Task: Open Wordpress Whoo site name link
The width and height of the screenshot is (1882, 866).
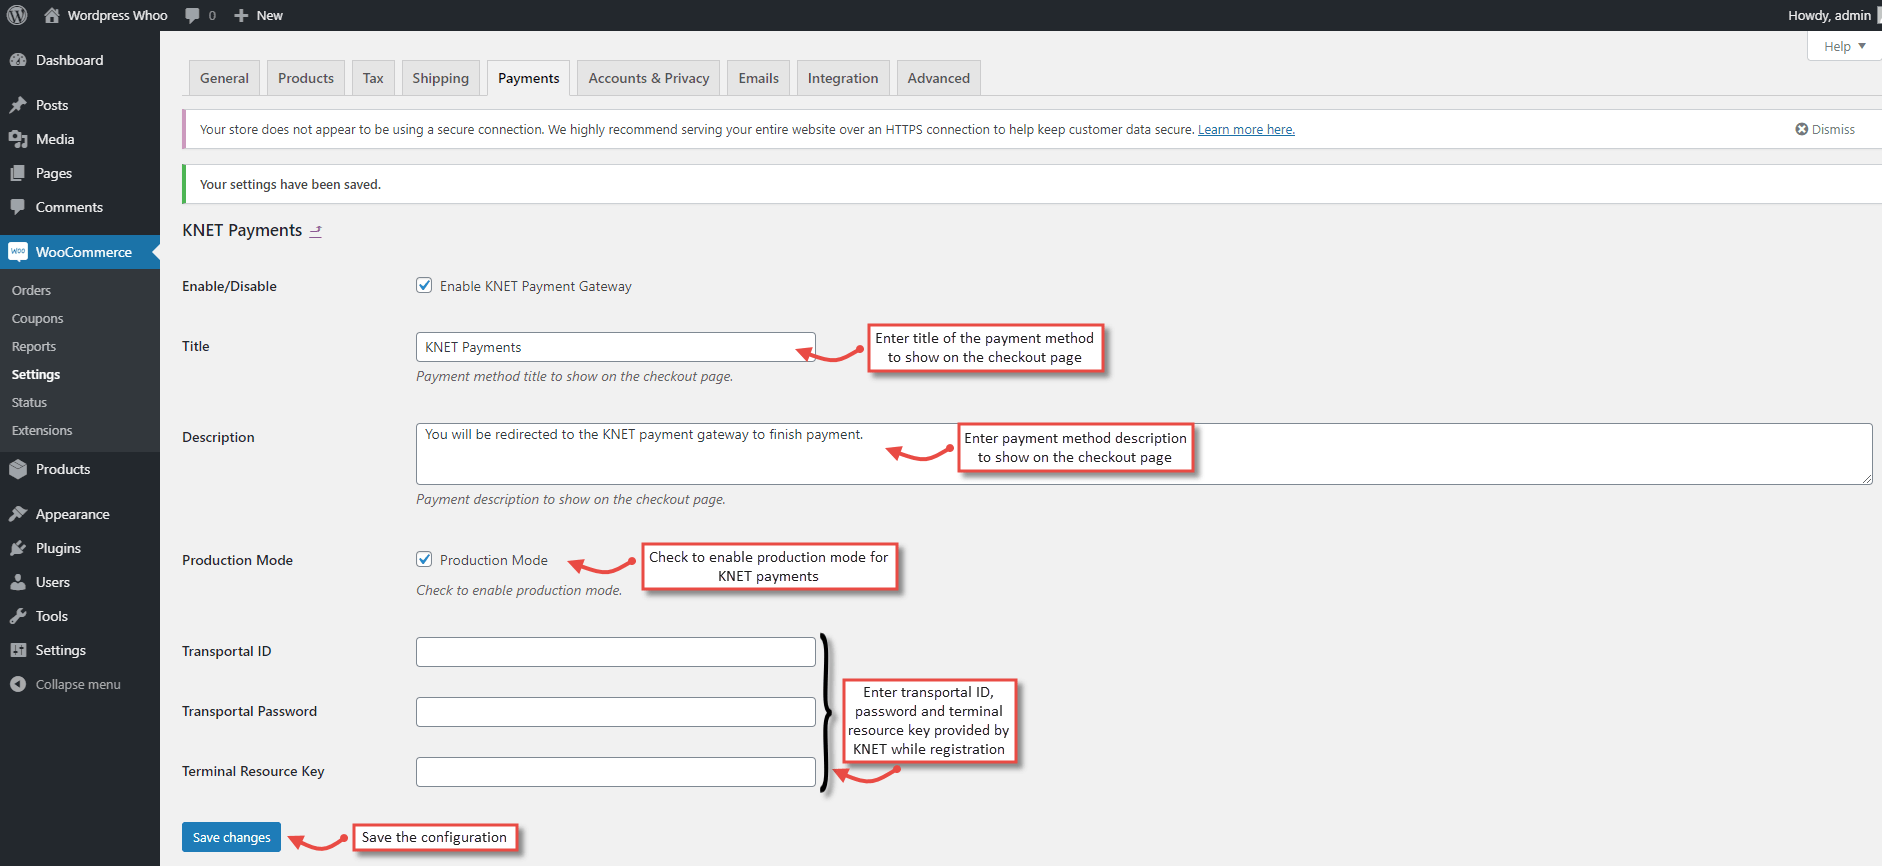Action: click(117, 15)
